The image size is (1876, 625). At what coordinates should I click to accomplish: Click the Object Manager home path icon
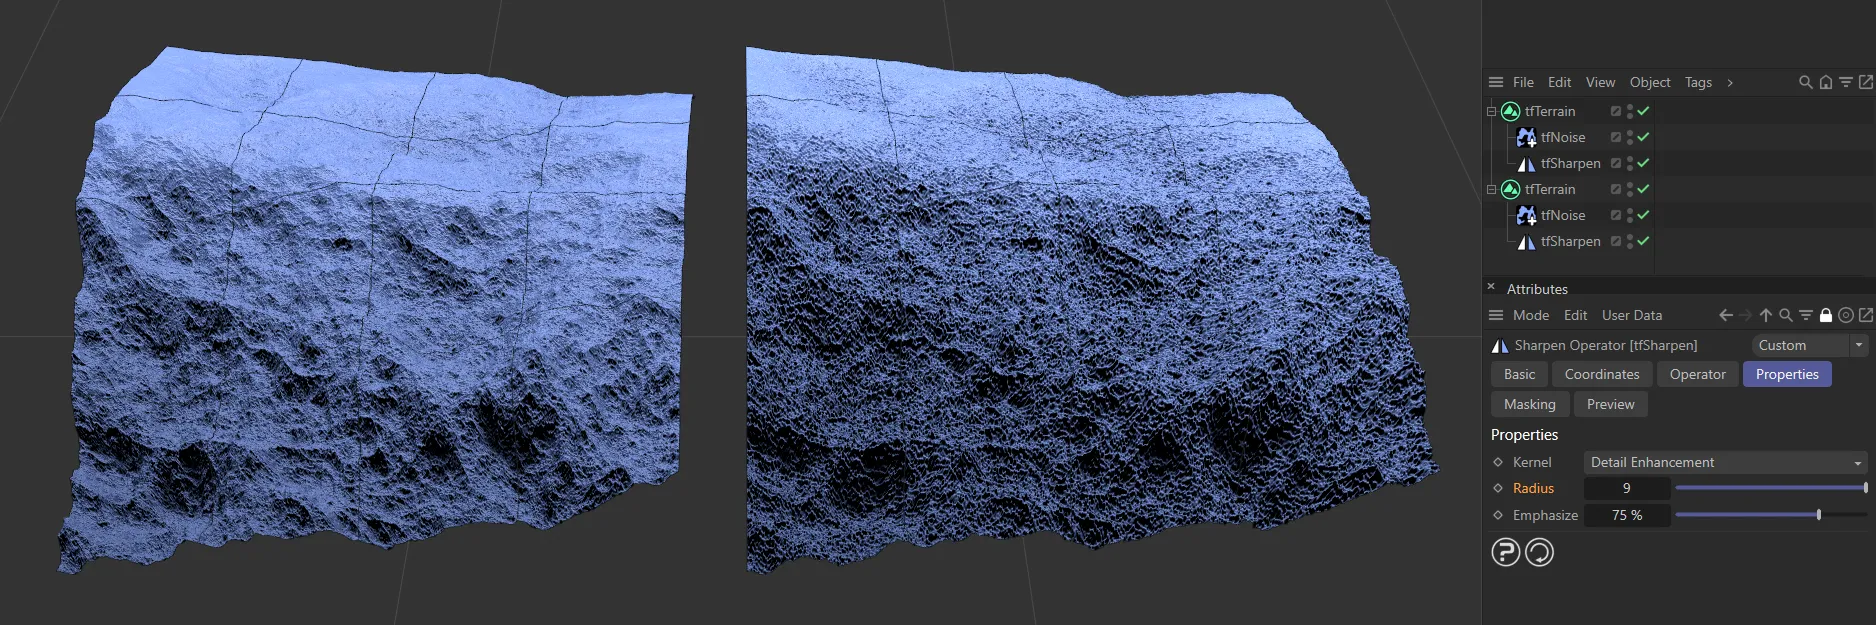[x=1825, y=82]
